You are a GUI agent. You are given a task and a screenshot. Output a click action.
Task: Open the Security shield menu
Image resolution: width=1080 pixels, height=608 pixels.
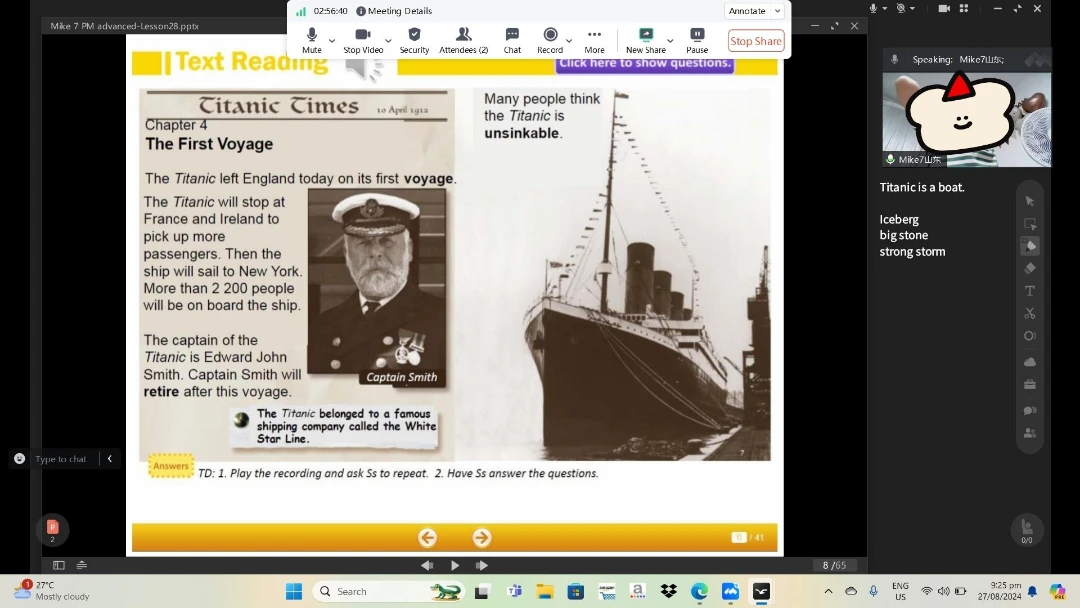(414, 41)
